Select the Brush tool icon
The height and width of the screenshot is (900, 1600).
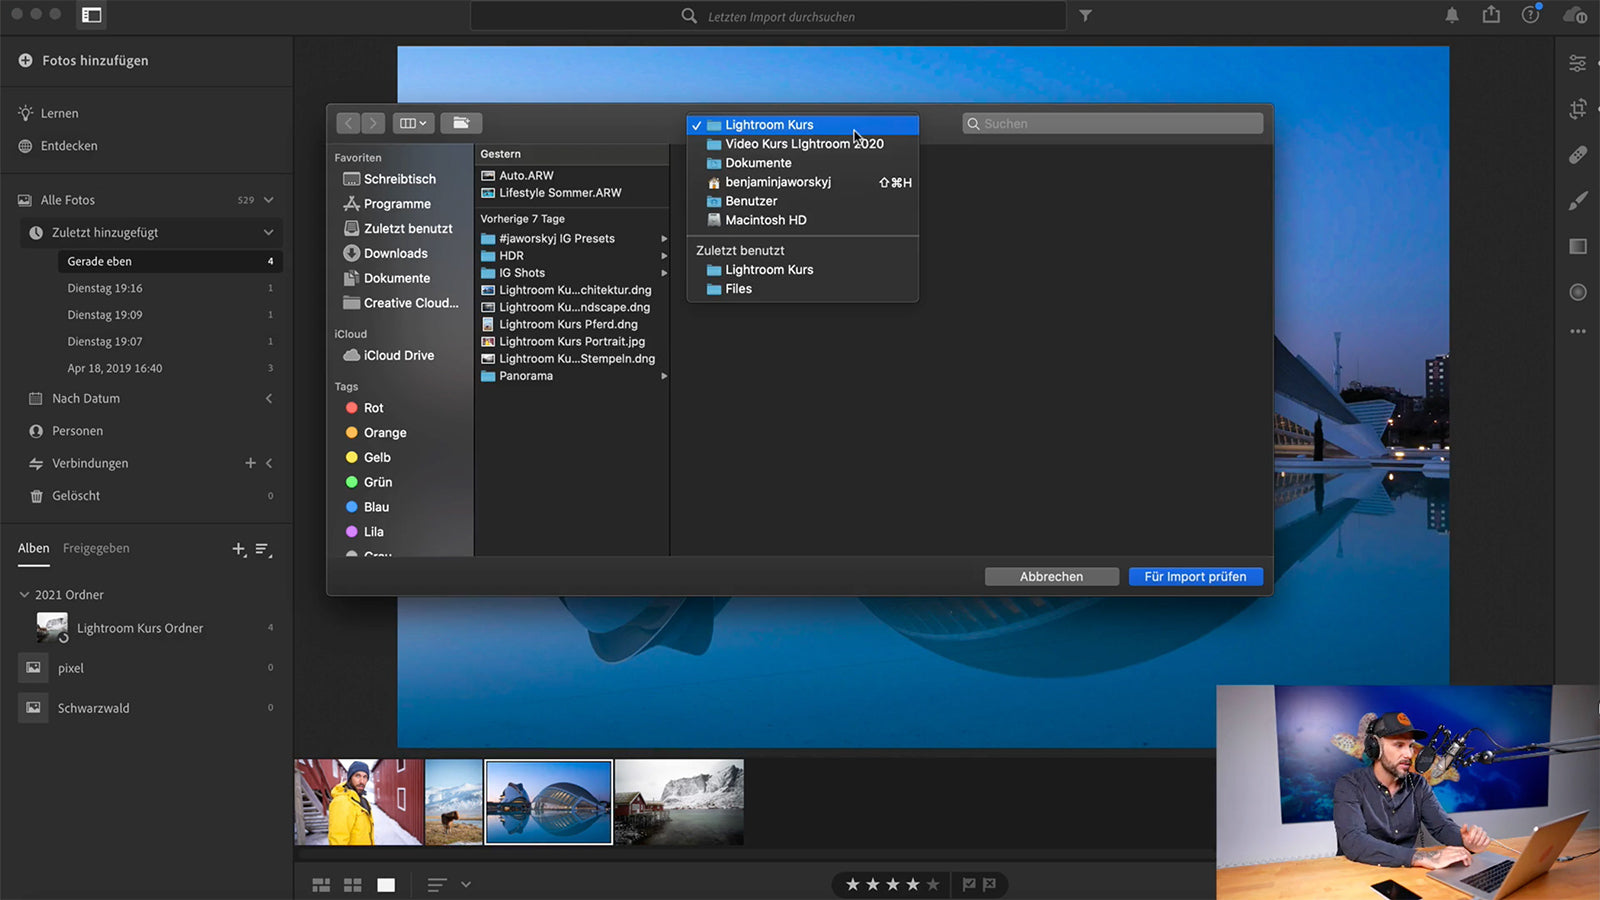(1578, 200)
